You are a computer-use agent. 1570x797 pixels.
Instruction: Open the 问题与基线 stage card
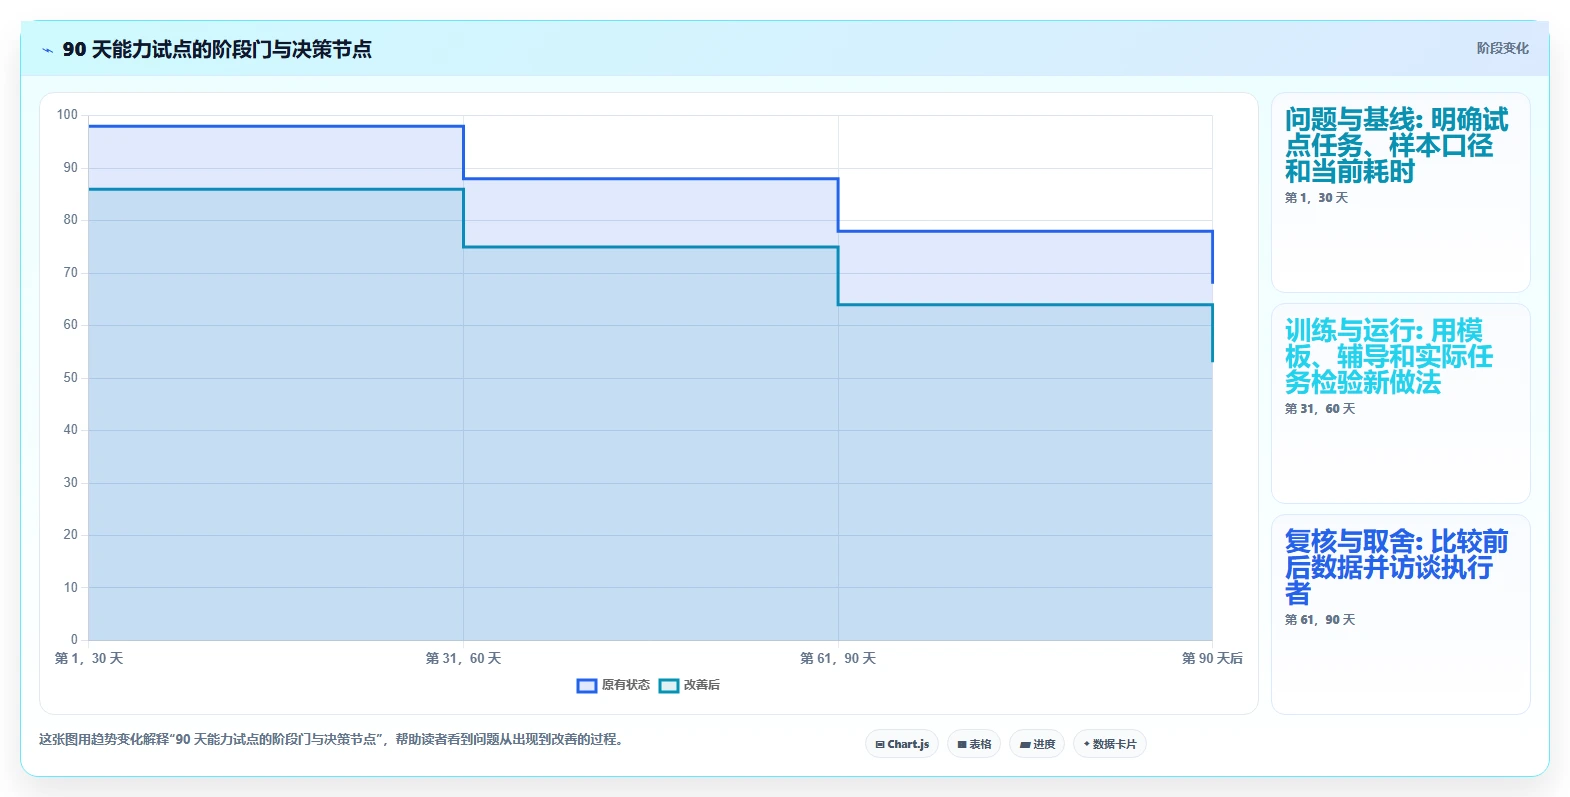[1400, 192]
